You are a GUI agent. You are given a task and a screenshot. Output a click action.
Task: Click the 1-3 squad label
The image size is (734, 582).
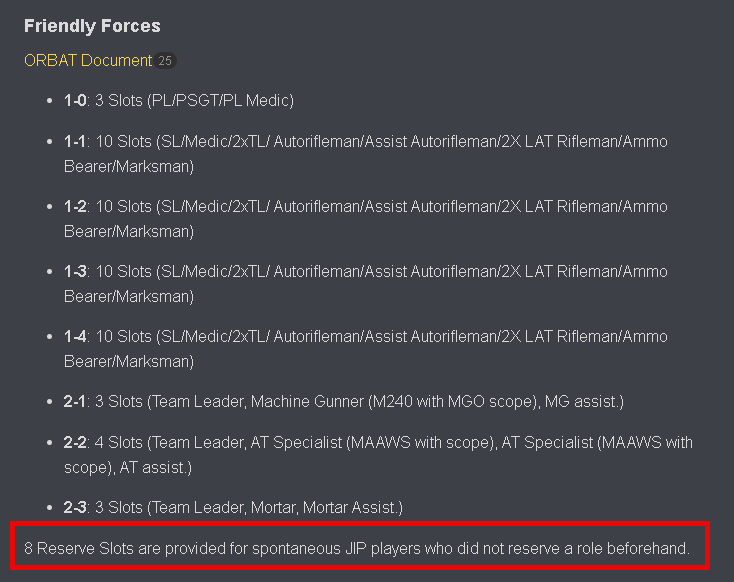[75, 271]
